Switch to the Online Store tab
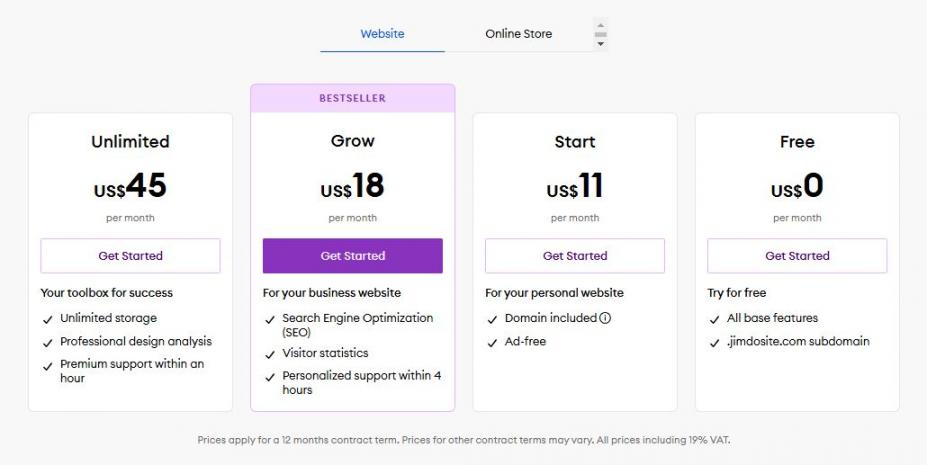This screenshot has width=927, height=465. click(518, 34)
